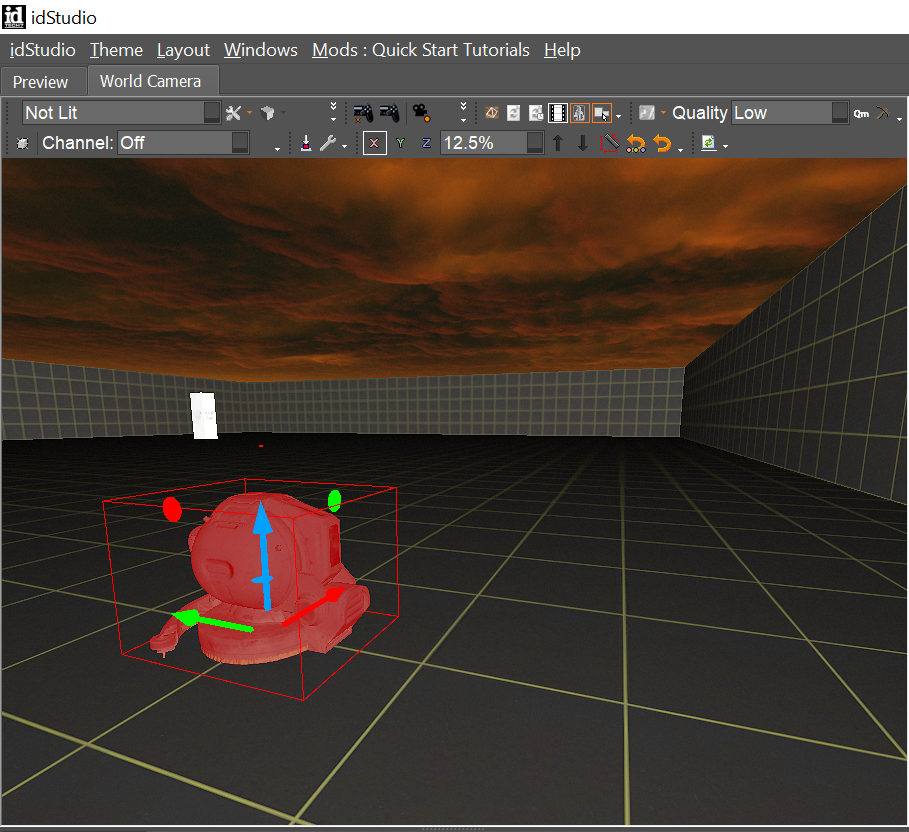Image resolution: width=909 pixels, height=832 pixels.
Task: Click the pickaxe icon
Action: pos(883,112)
